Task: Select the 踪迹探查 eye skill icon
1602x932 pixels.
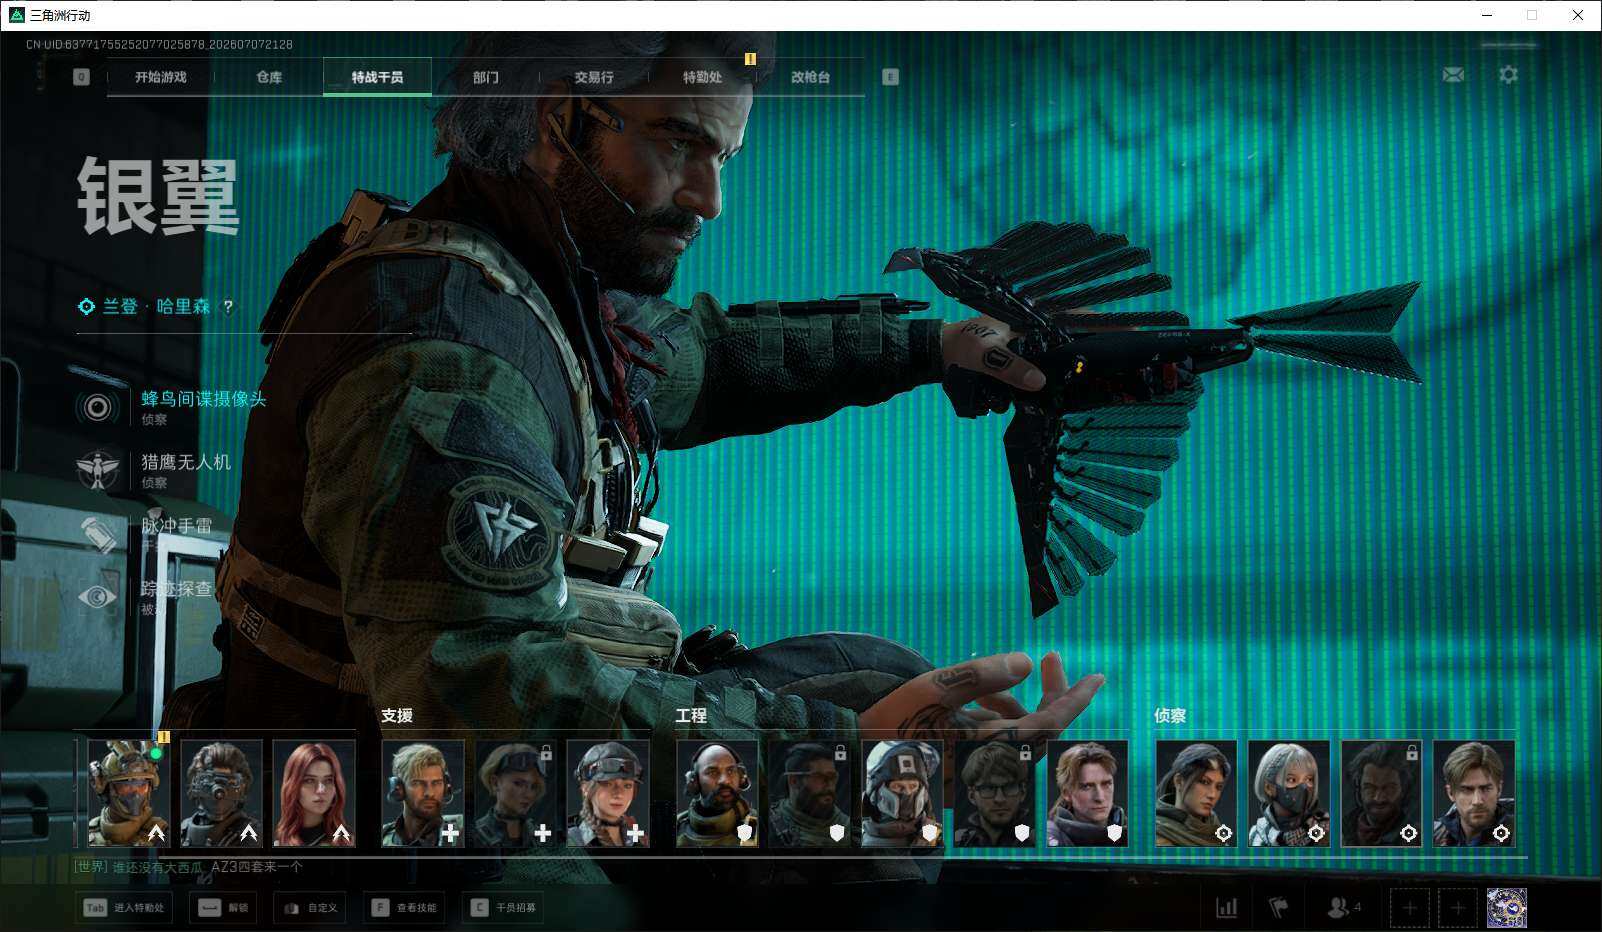Action: coord(97,597)
